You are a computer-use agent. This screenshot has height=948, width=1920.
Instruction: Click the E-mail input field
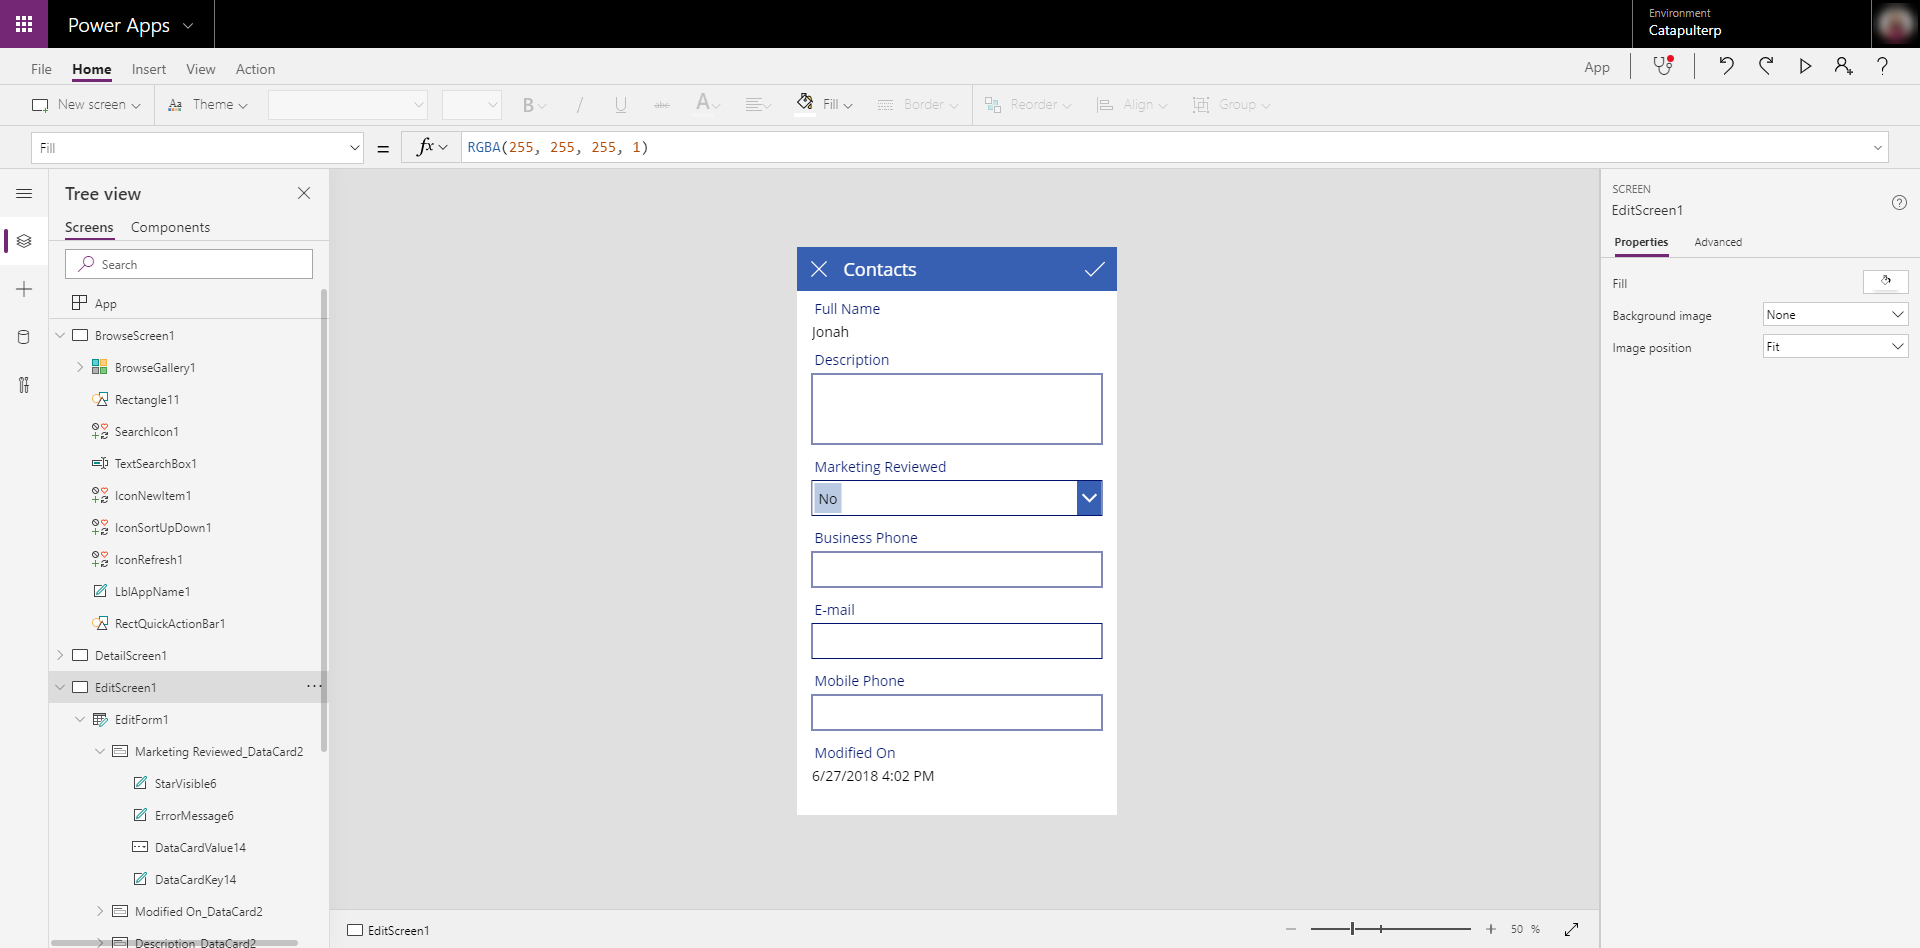pos(957,641)
